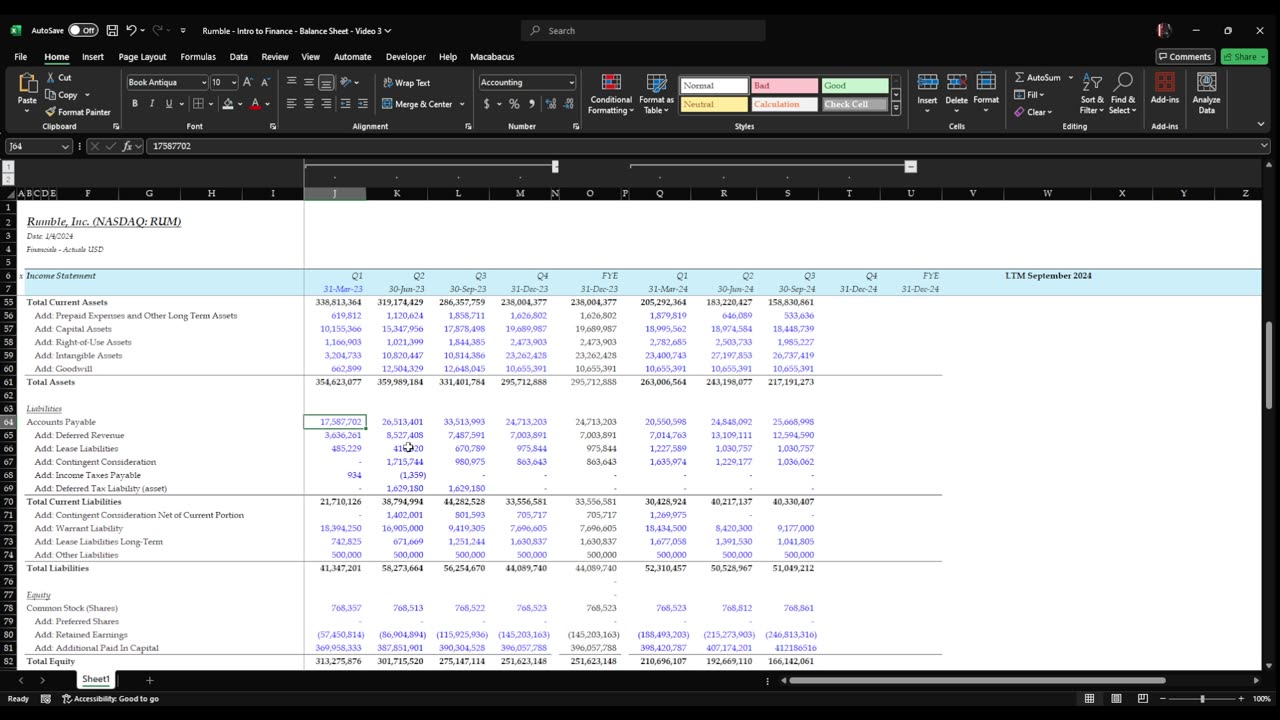This screenshot has height=720, width=1280.
Task: Toggle Italic formatting
Action: [151, 104]
